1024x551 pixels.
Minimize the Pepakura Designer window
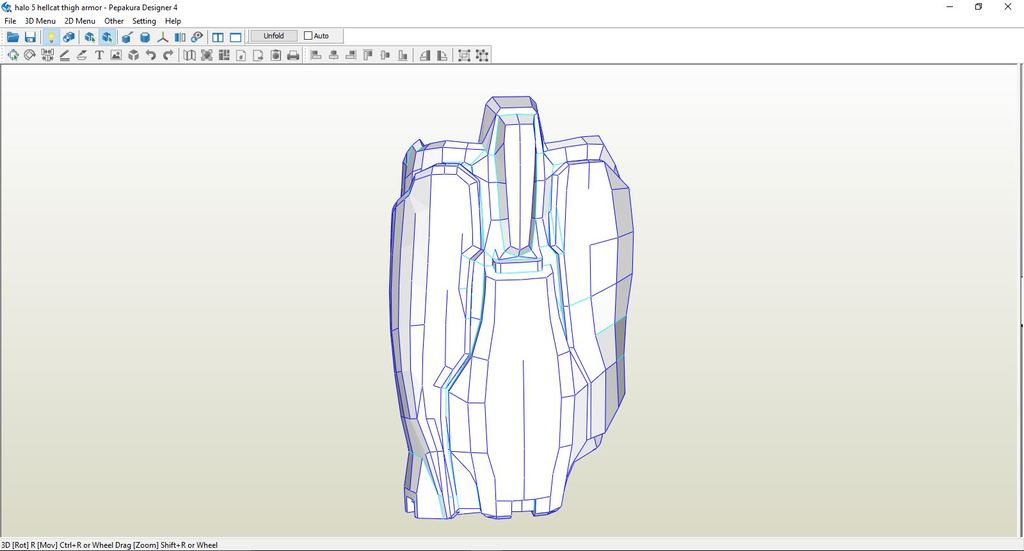coord(950,7)
